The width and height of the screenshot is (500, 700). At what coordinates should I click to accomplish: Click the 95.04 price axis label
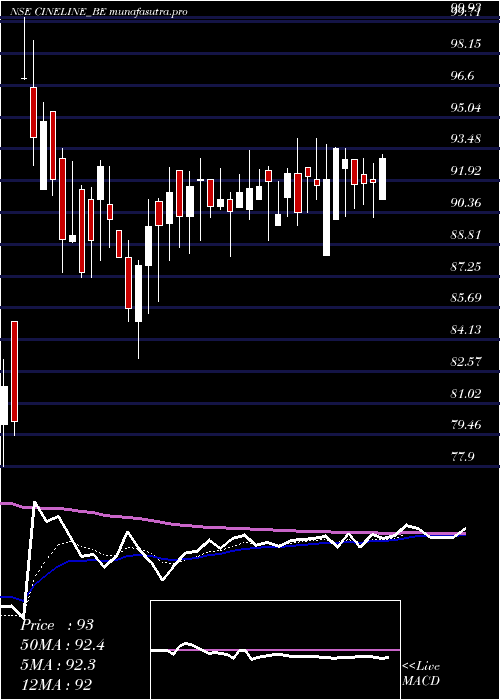point(467,108)
